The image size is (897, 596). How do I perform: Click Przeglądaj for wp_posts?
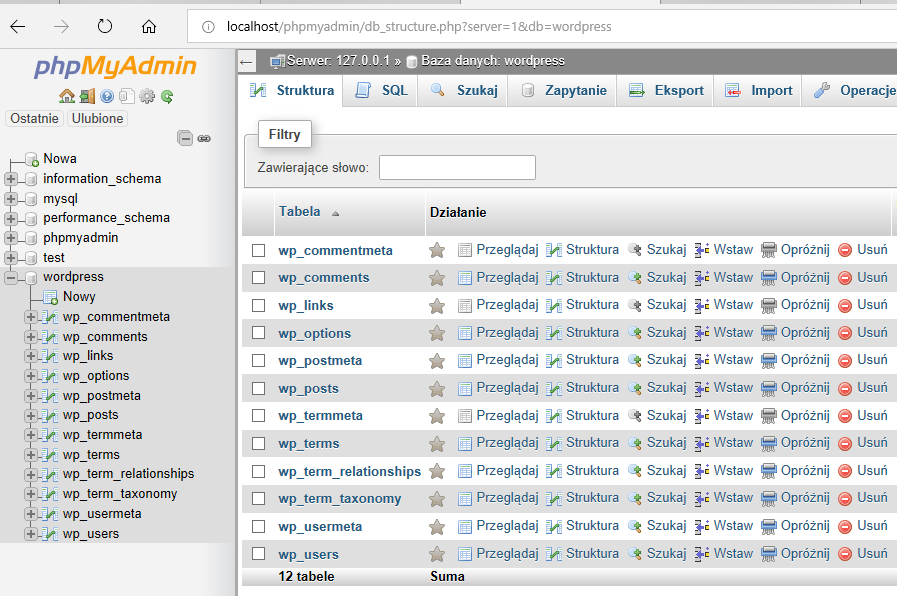(498, 388)
